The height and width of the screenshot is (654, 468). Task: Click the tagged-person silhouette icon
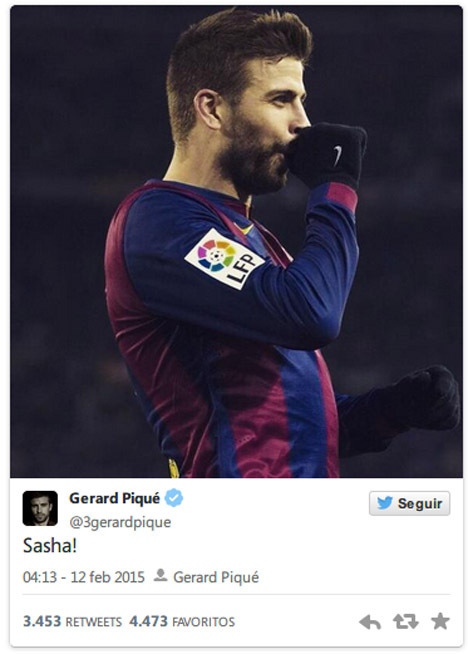click(x=160, y=576)
